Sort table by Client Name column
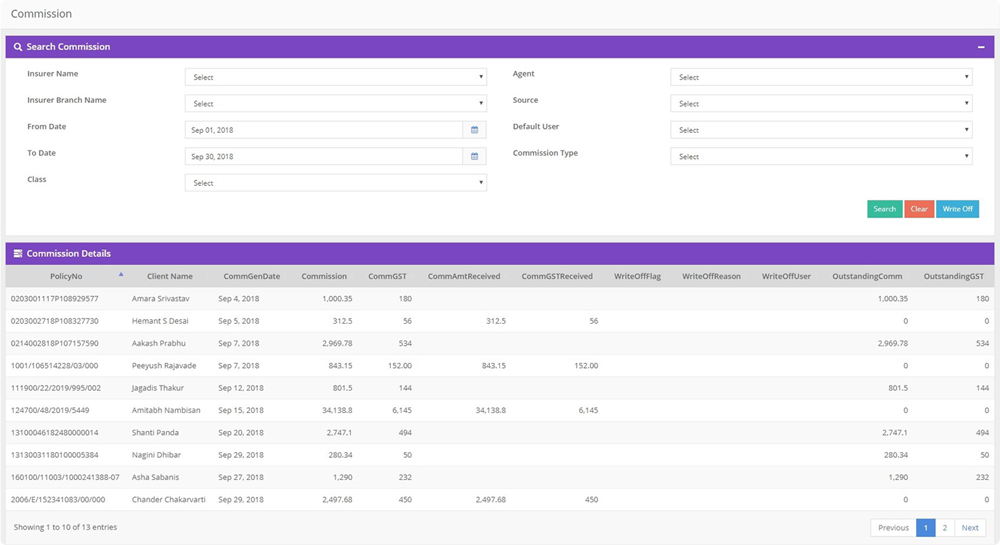1000x545 pixels. tap(169, 276)
